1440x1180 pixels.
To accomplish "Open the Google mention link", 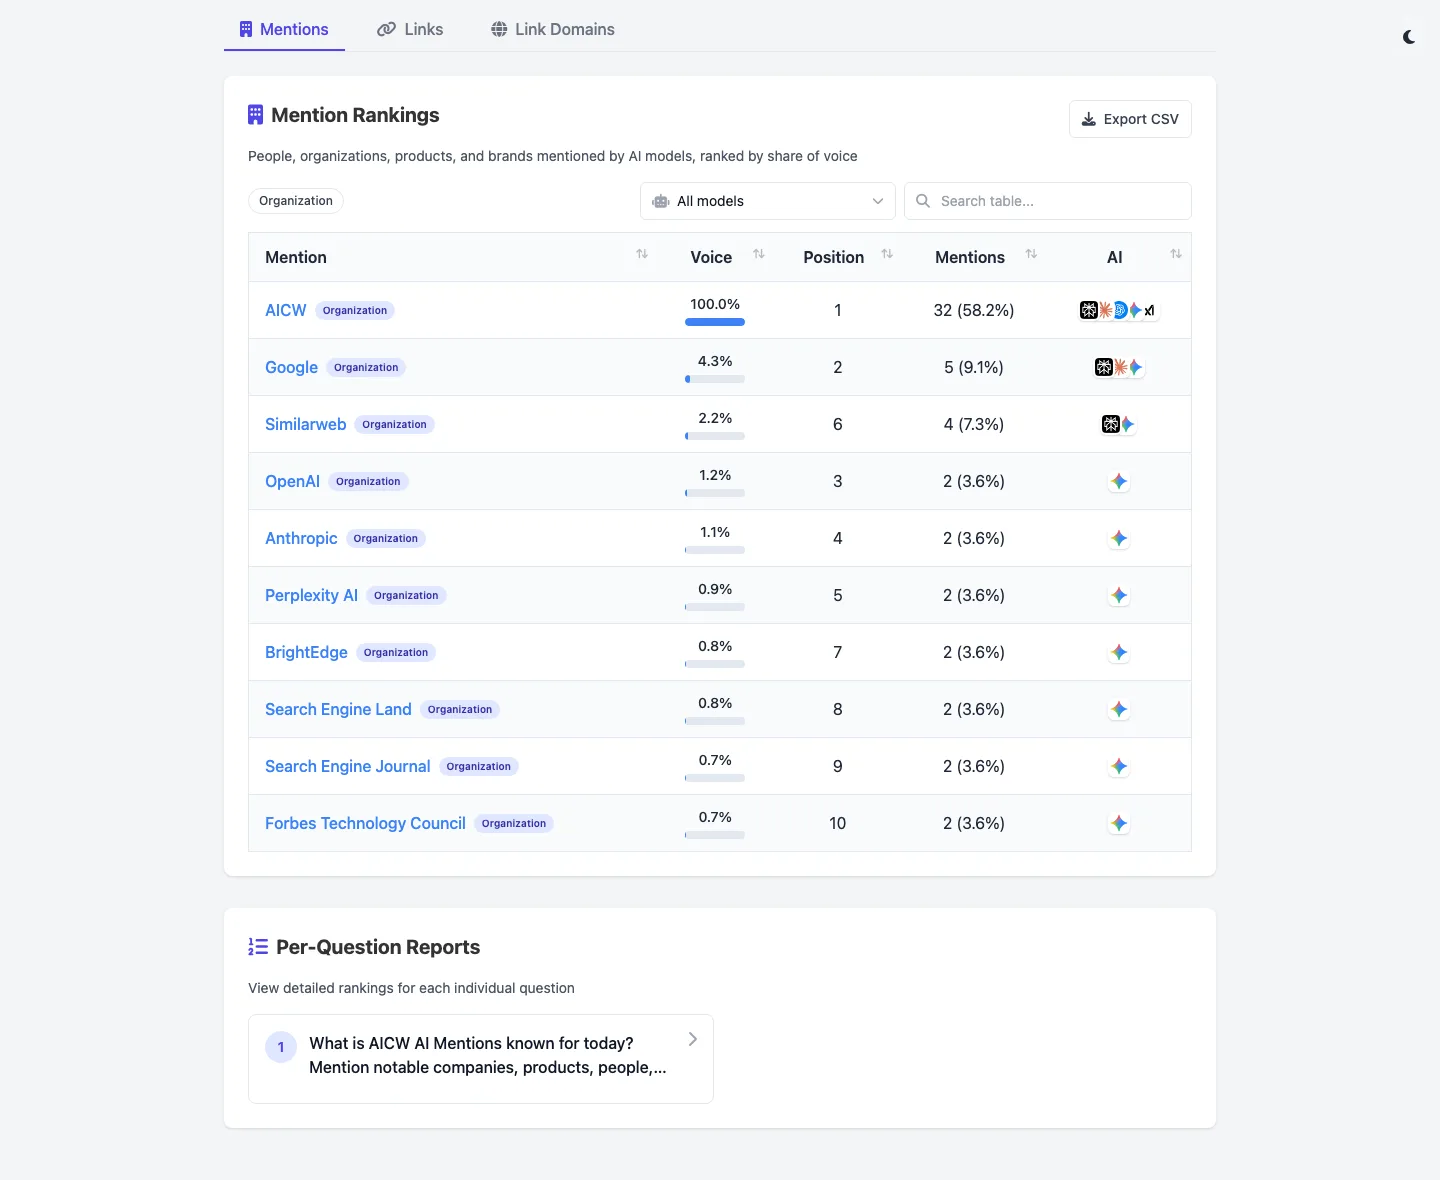I will [291, 367].
